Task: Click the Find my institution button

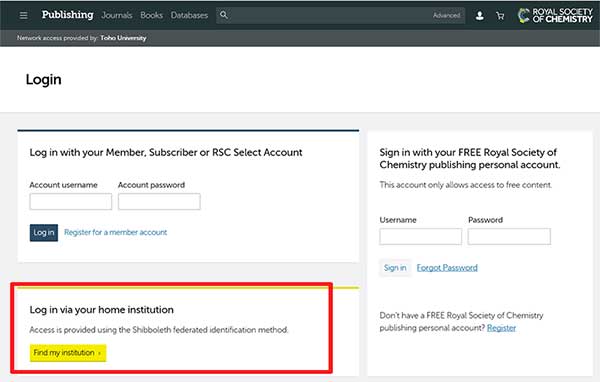Action: (x=68, y=353)
